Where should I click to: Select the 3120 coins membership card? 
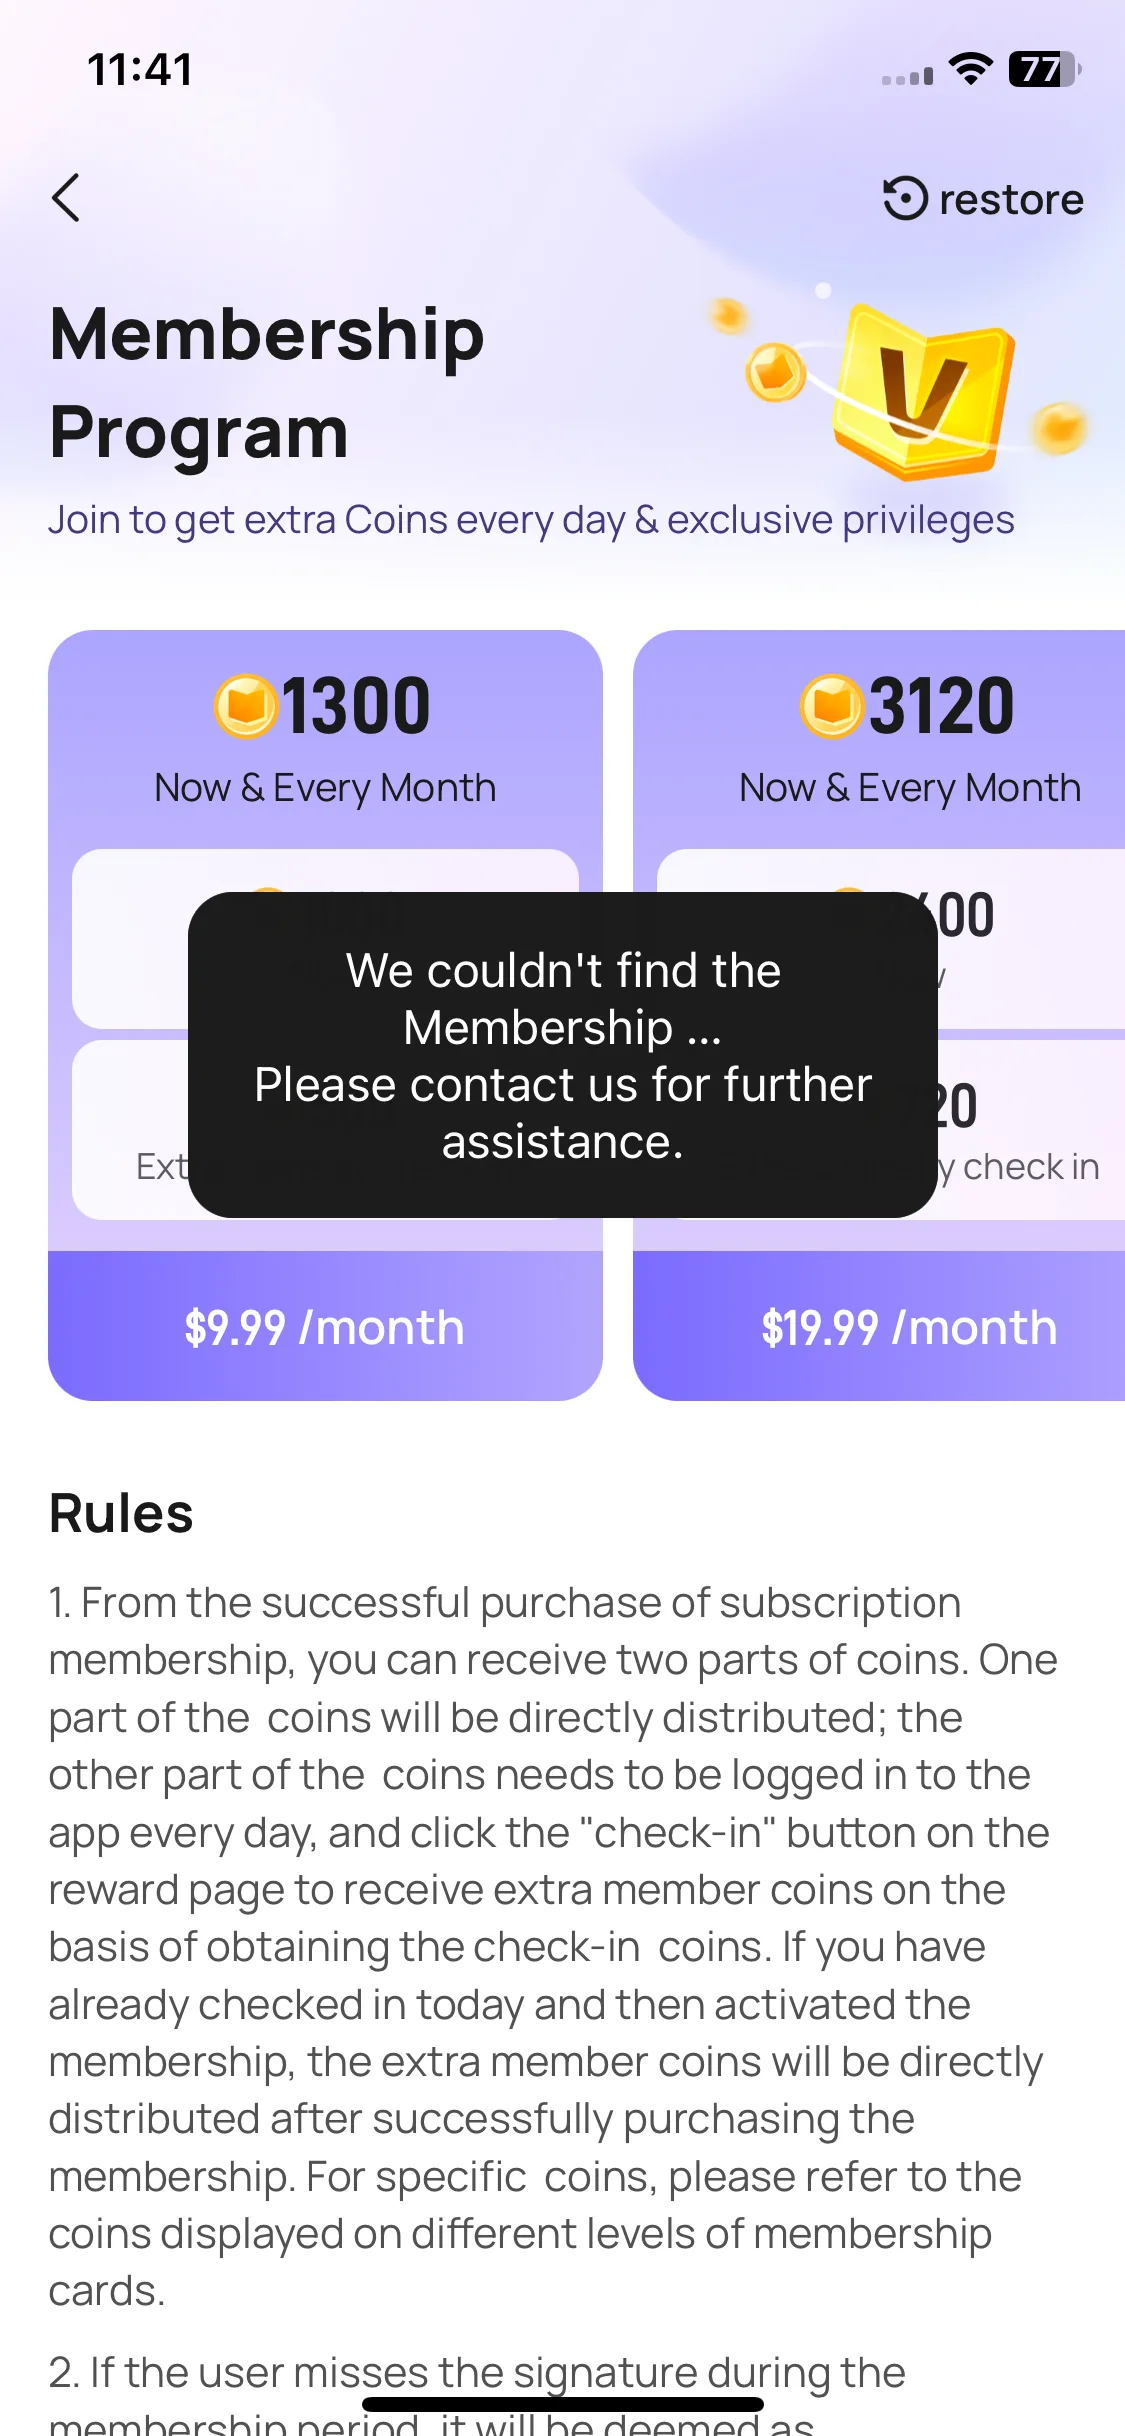coord(879,1015)
